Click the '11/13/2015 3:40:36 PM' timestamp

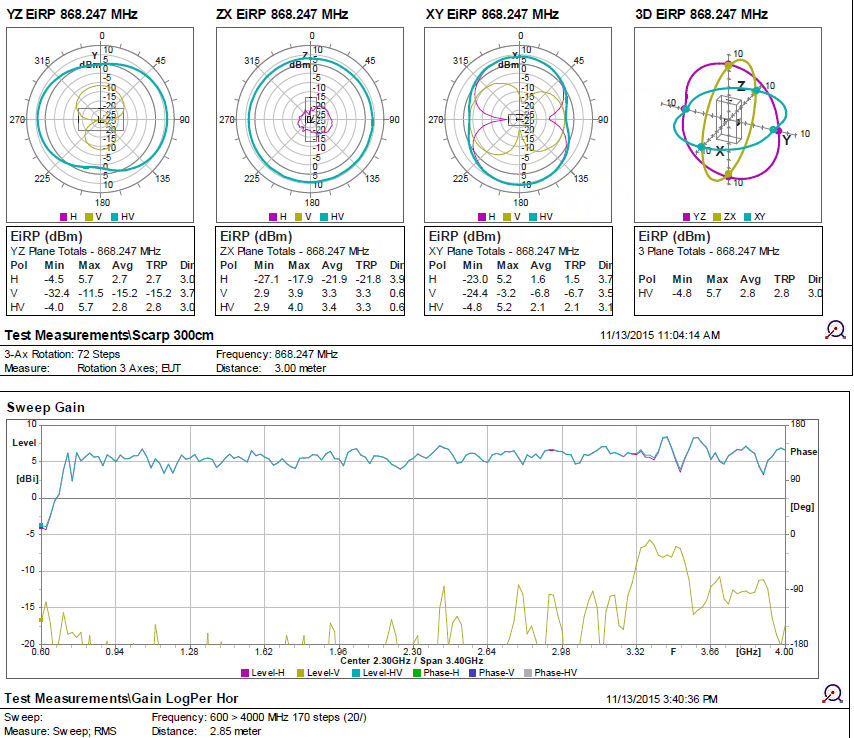coord(662,699)
